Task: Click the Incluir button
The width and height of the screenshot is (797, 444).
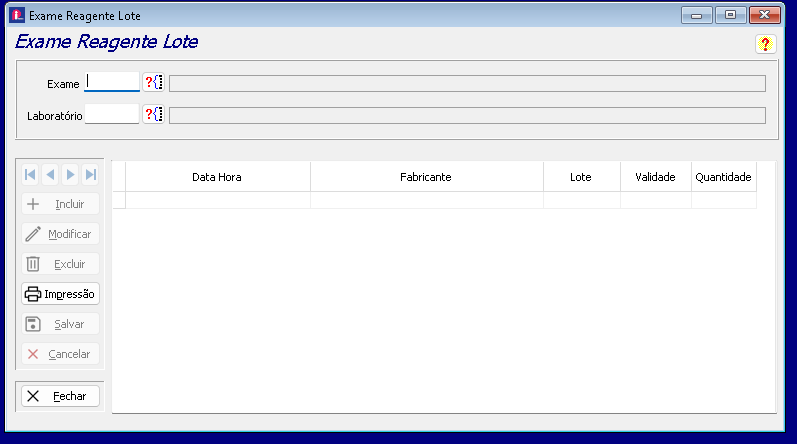Action: point(60,204)
